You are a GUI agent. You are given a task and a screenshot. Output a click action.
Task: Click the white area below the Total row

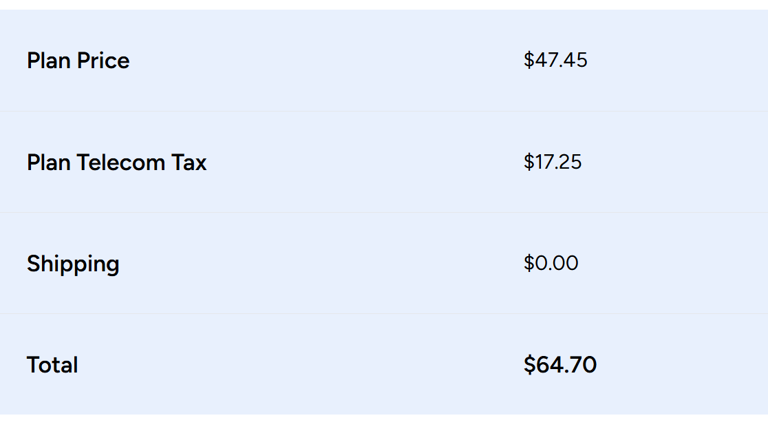[x=384, y=427]
